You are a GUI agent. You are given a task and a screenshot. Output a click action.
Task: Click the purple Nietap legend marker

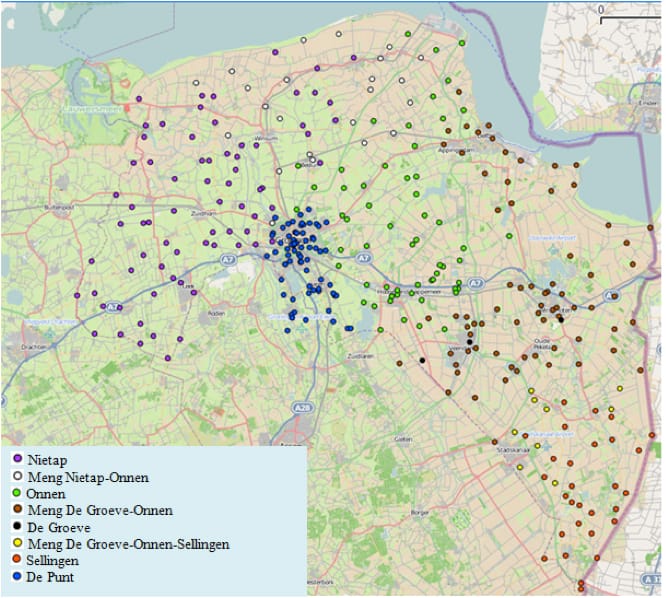[18, 459]
